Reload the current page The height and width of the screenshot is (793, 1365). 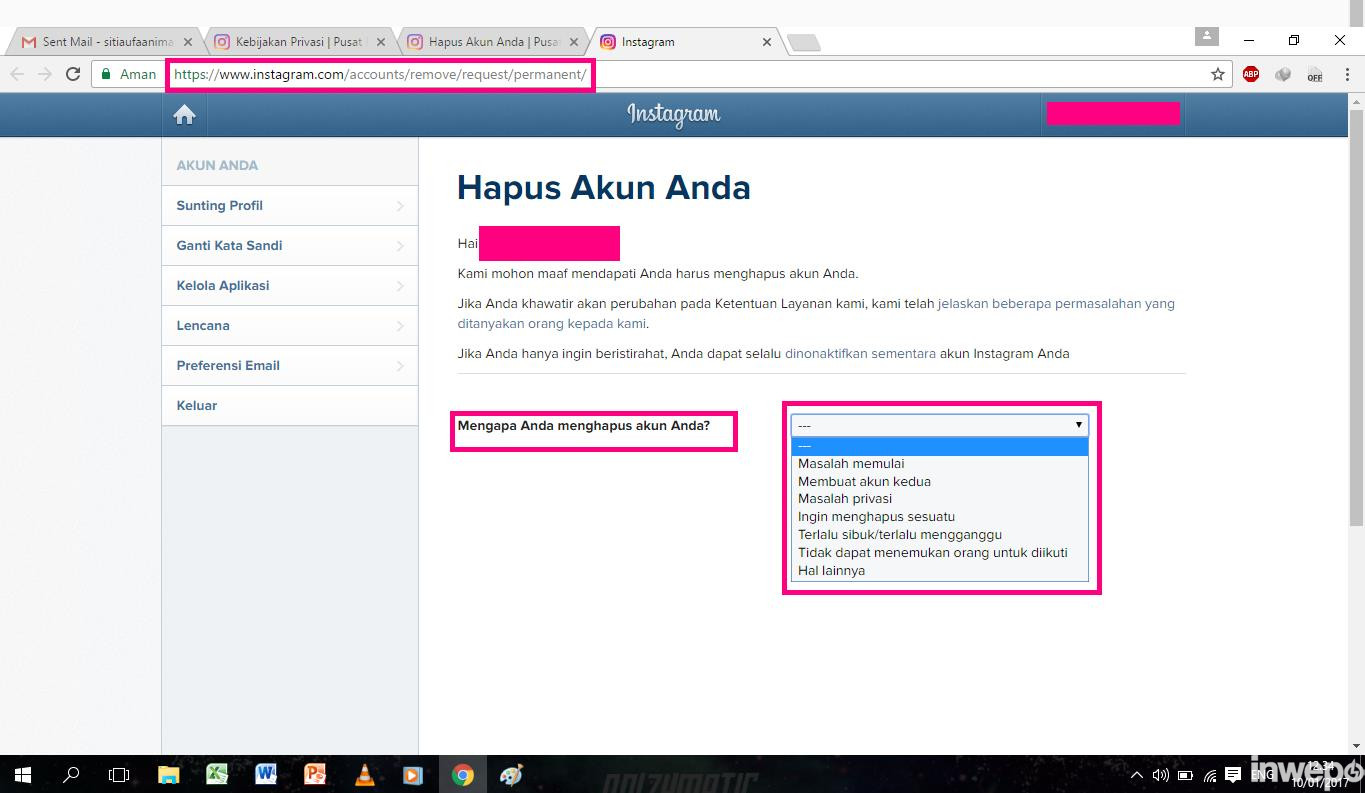[x=72, y=74]
